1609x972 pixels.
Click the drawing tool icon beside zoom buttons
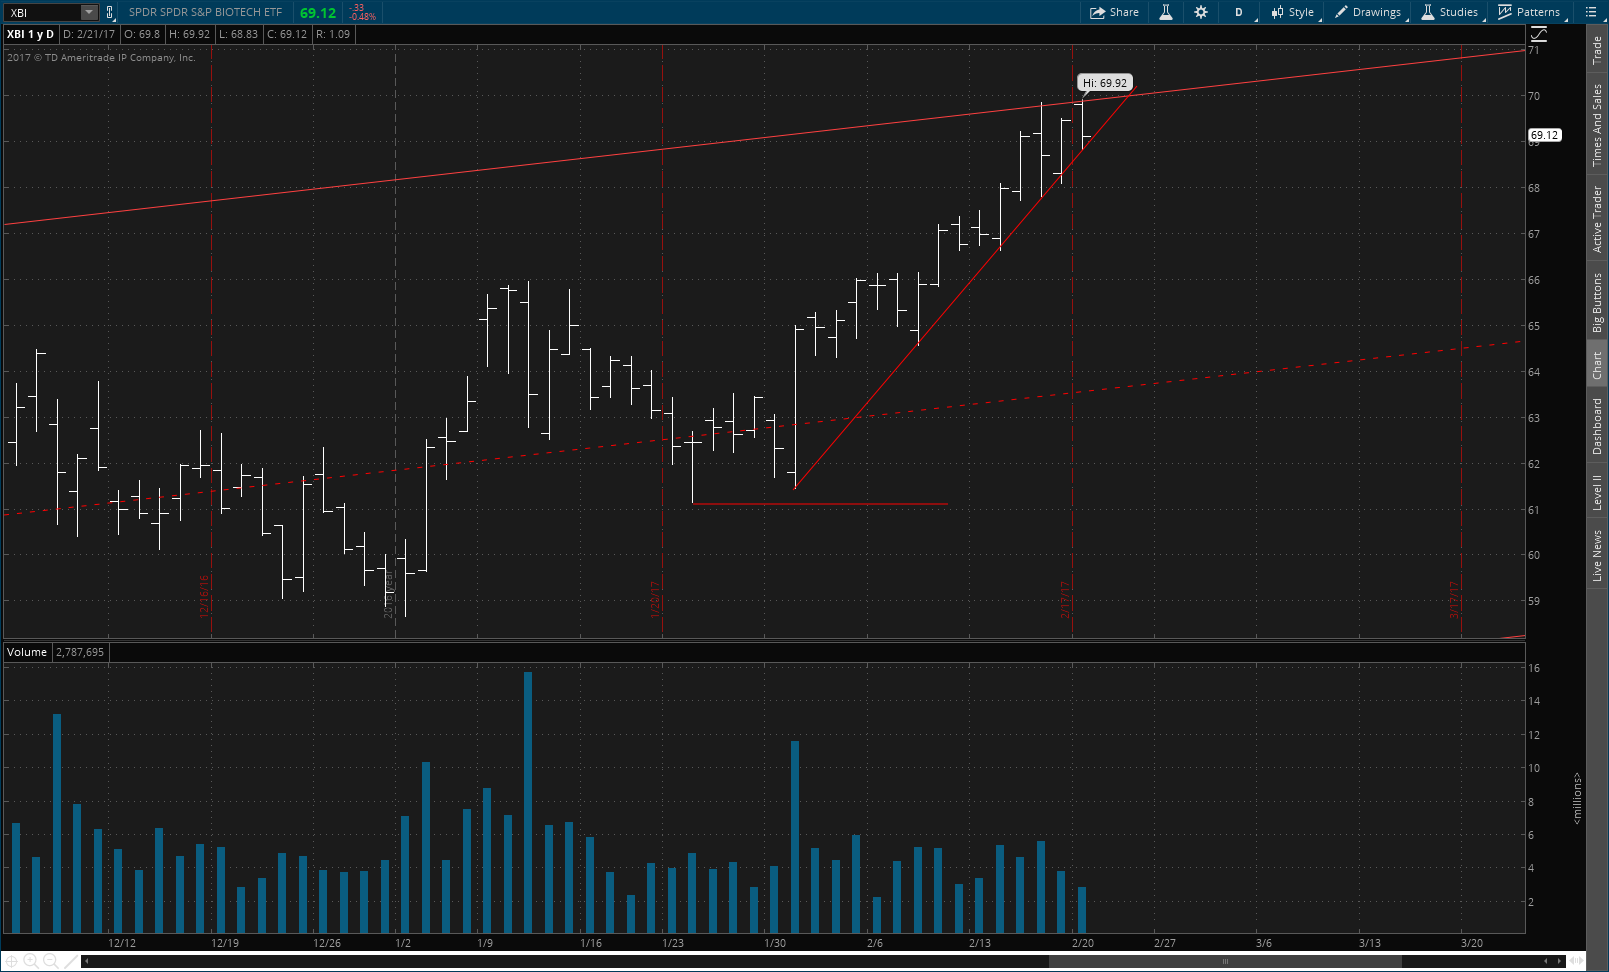(x=70, y=961)
